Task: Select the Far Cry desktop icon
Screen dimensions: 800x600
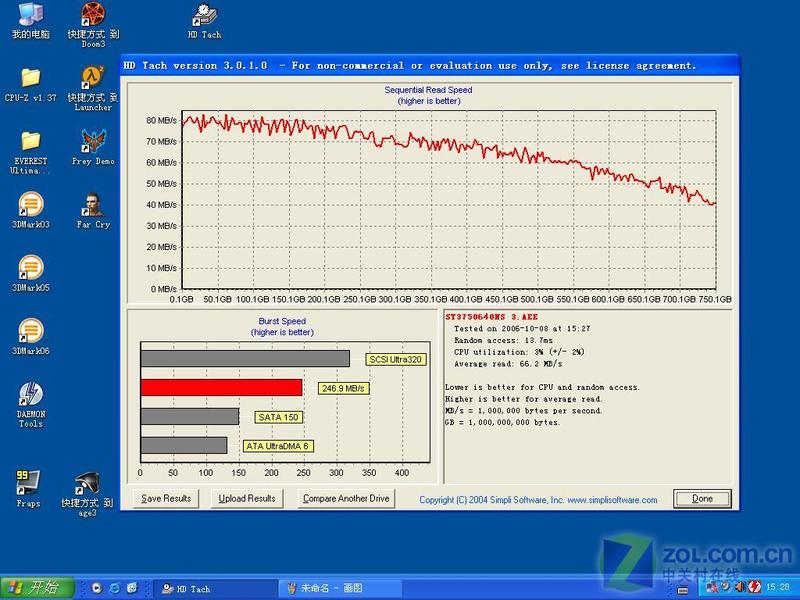Action: pos(93,210)
